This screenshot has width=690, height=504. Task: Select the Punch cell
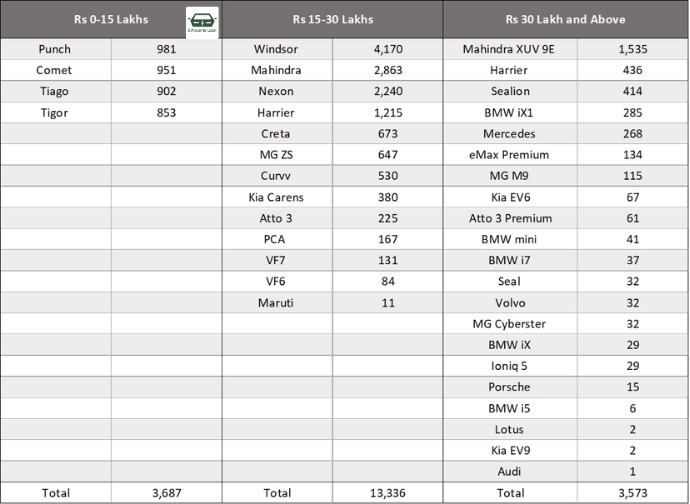[x=55, y=49]
